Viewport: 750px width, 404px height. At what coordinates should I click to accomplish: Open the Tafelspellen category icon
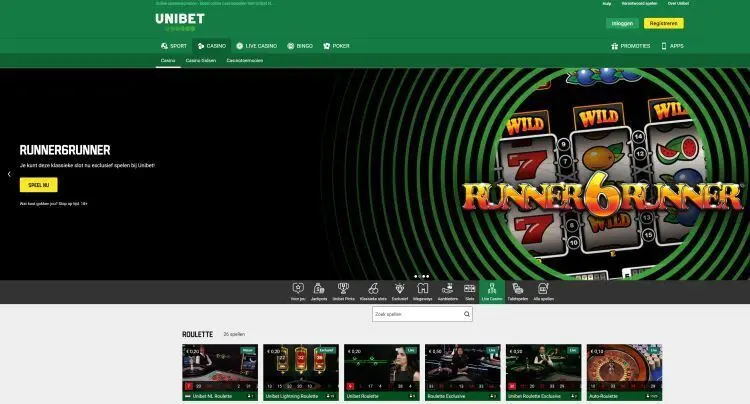point(517,288)
